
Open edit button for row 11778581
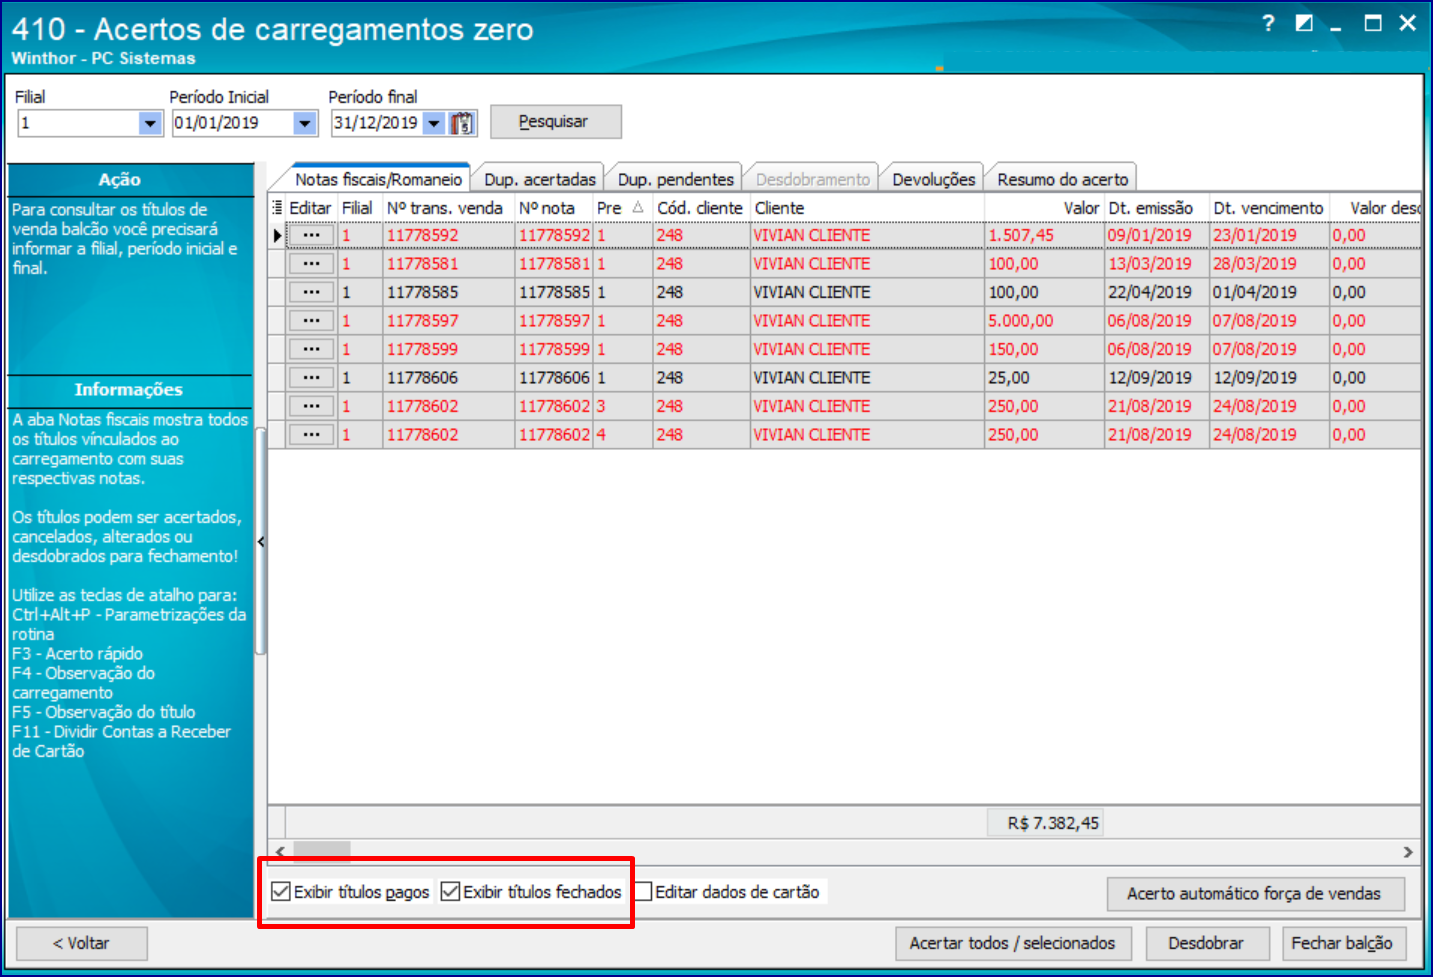pos(311,264)
